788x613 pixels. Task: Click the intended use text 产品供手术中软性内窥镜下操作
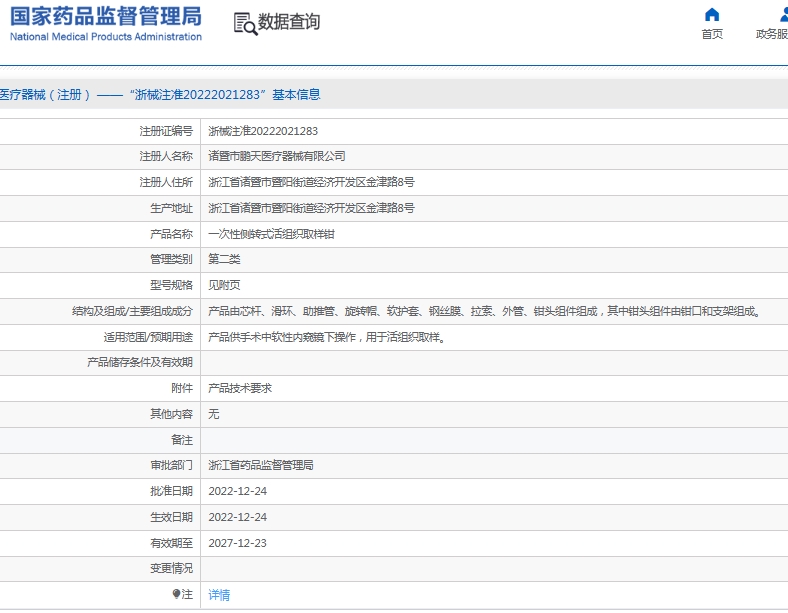coord(327,337)
